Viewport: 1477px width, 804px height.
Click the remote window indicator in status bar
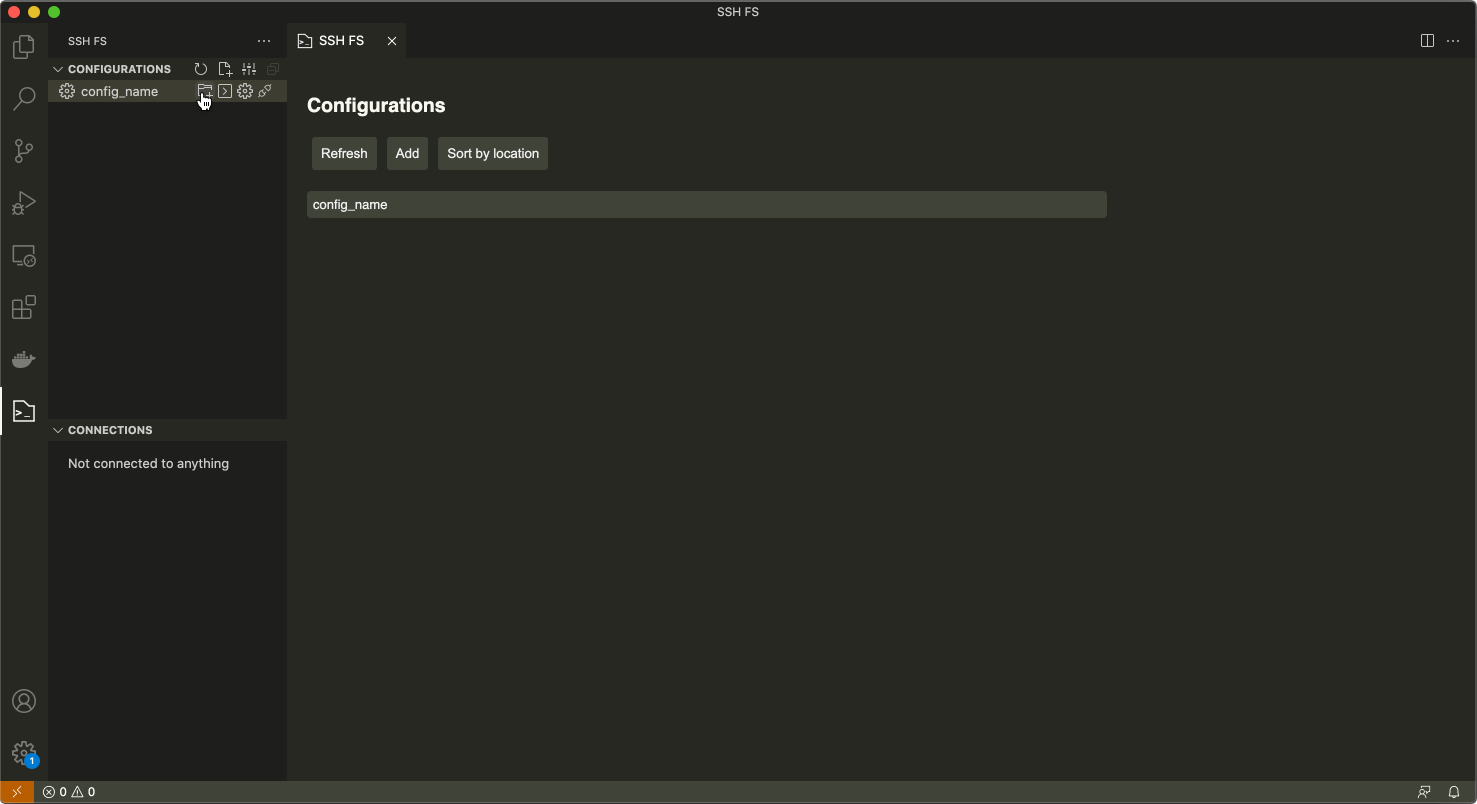[x=17, y=792]
